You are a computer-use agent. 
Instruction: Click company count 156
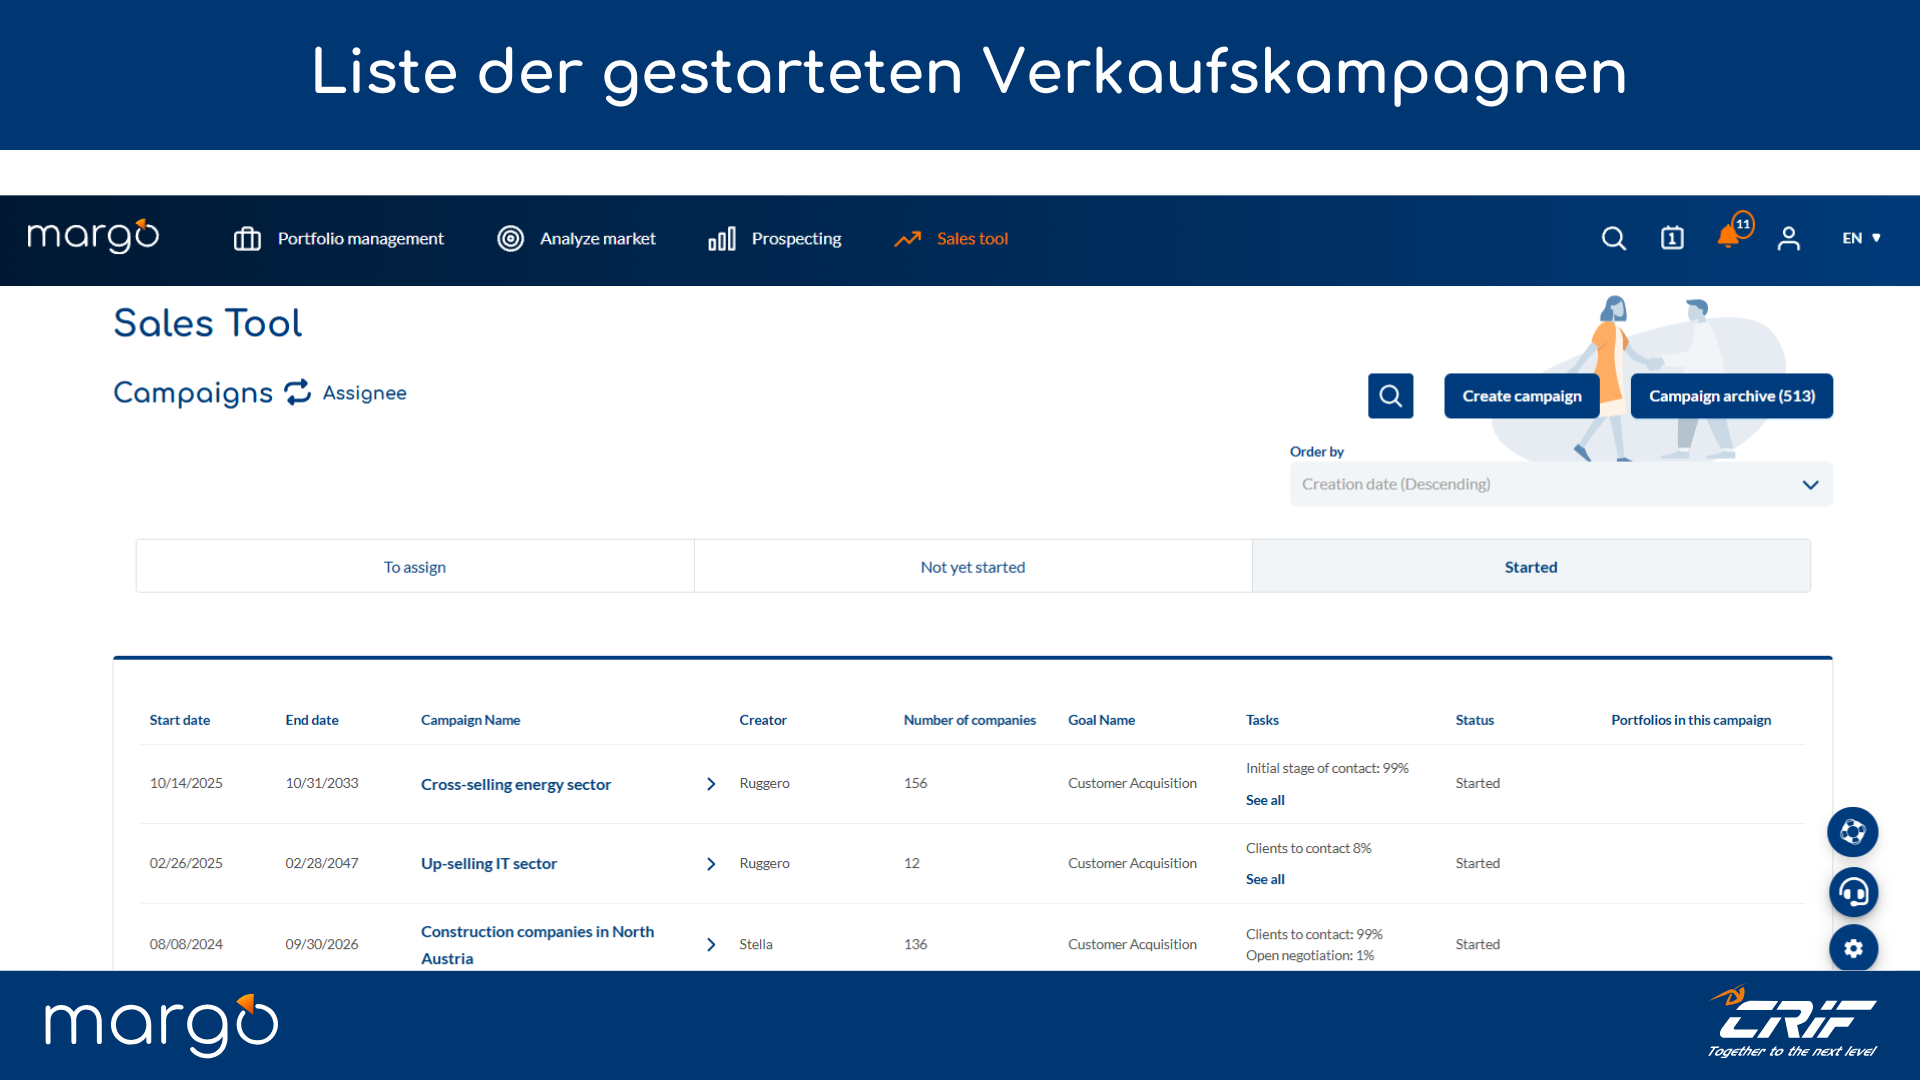pos(915,783)
